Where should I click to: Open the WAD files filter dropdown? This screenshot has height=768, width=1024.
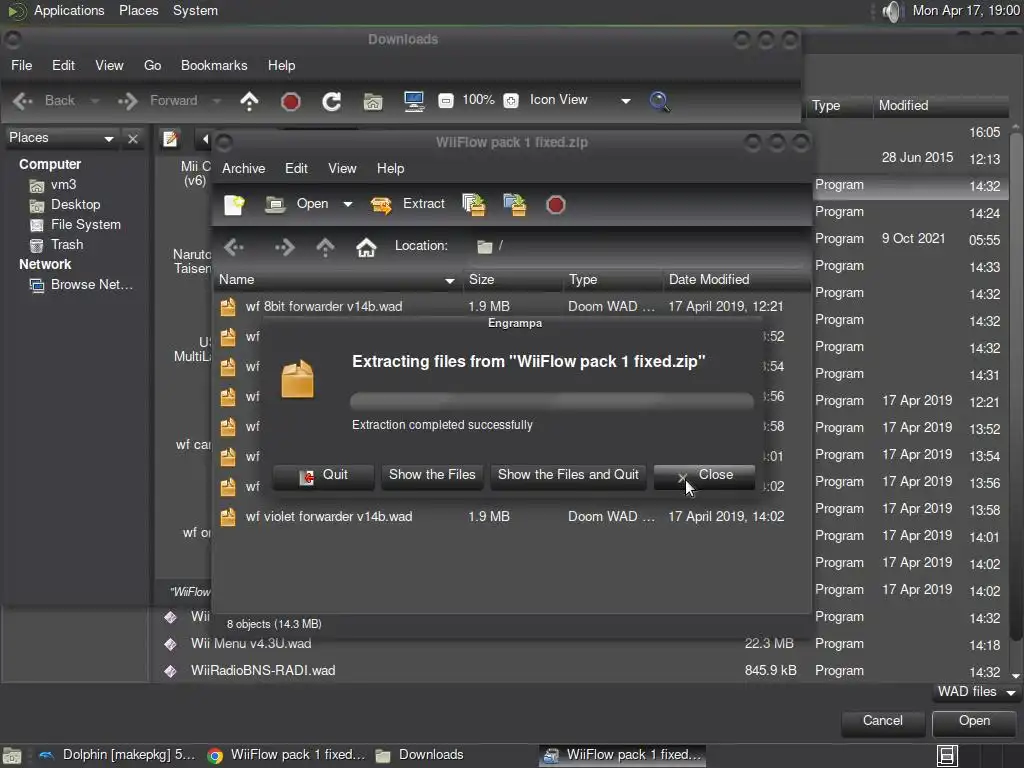[x=976, y=692]
